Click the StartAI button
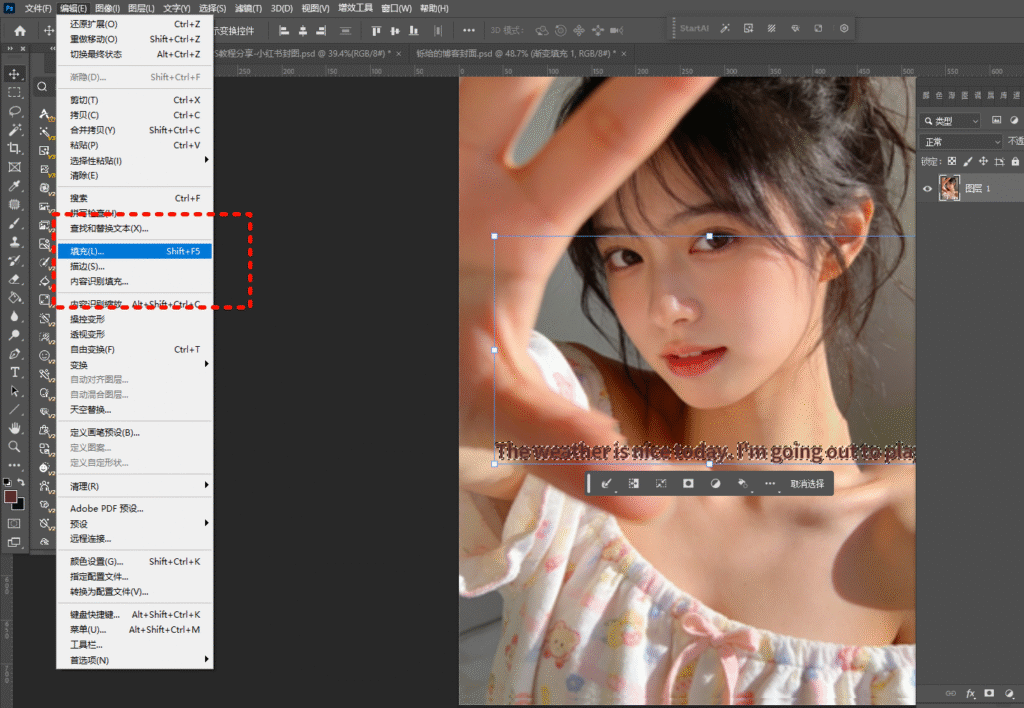 pyautogui.click(x=693, y=28)
